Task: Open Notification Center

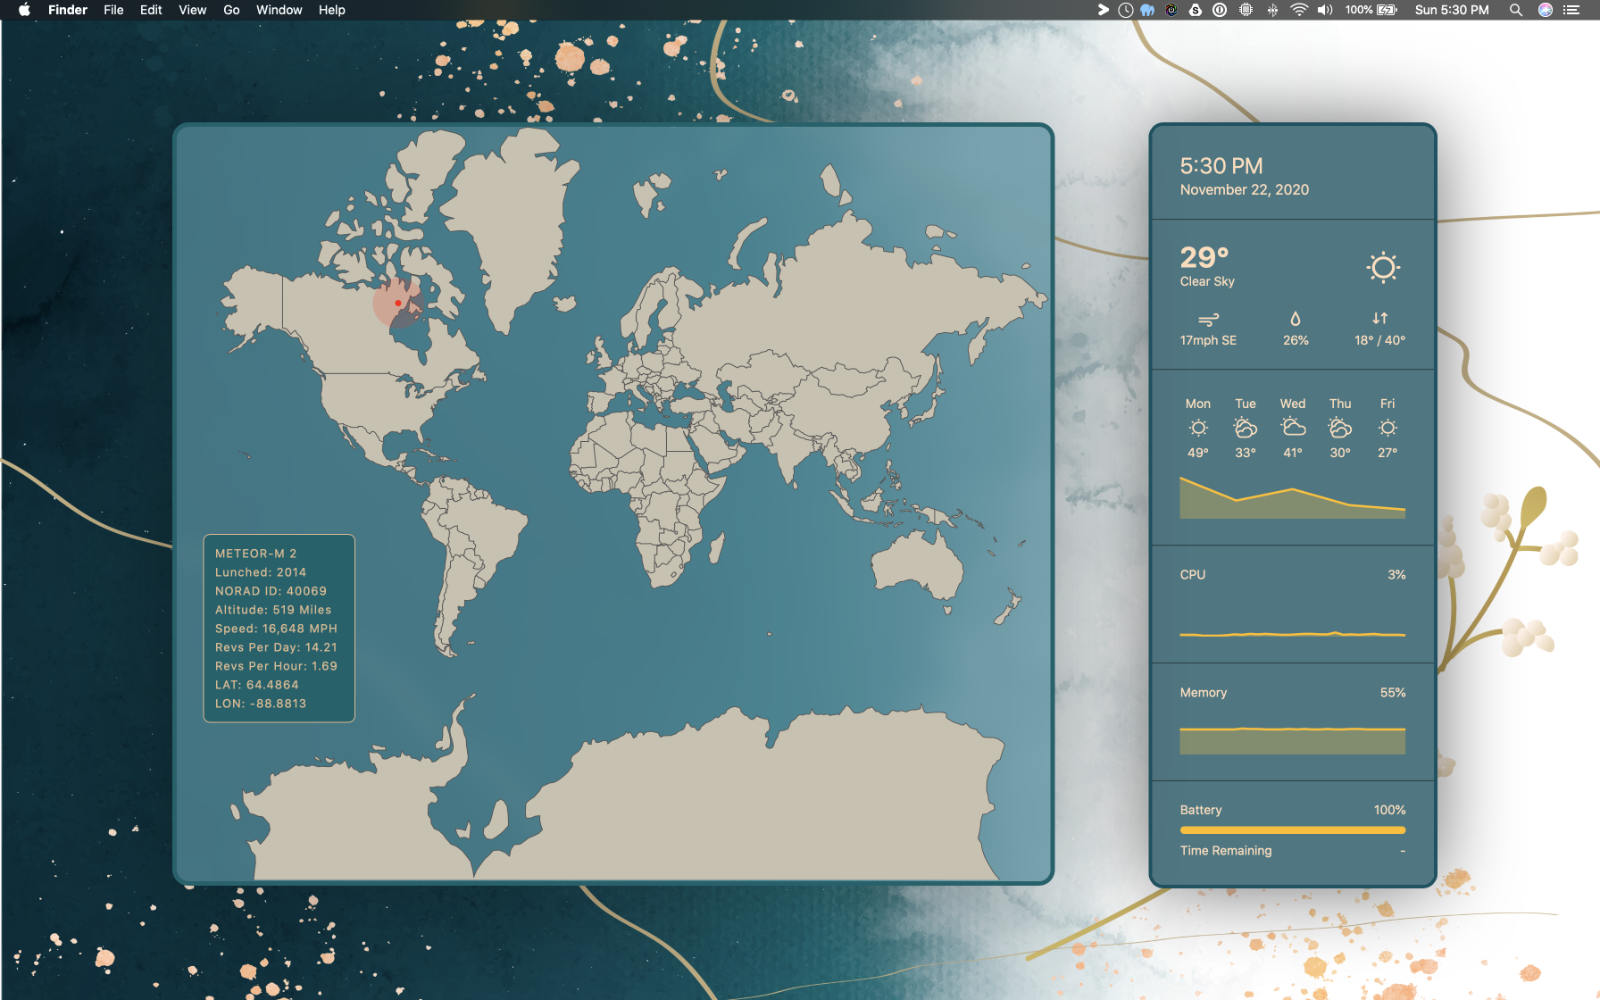Action: tap(1572, 10)
